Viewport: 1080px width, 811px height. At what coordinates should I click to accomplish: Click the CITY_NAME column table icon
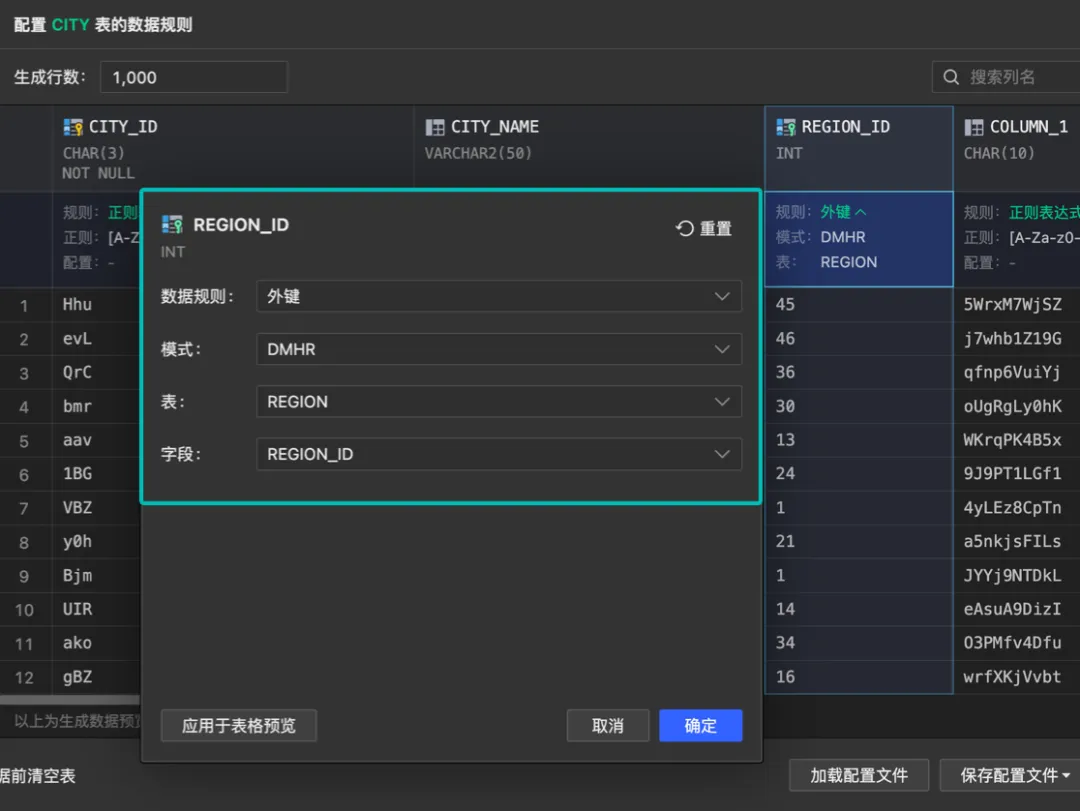(x=435, y=127)
